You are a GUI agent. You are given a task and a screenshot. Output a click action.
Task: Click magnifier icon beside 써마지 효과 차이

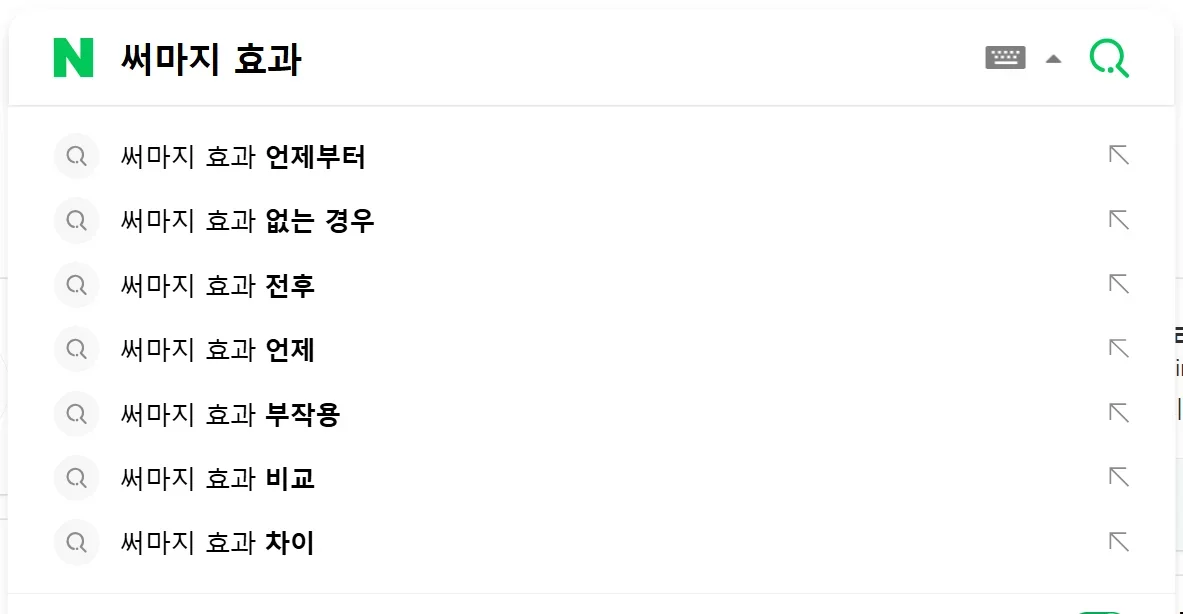point(76,543)
